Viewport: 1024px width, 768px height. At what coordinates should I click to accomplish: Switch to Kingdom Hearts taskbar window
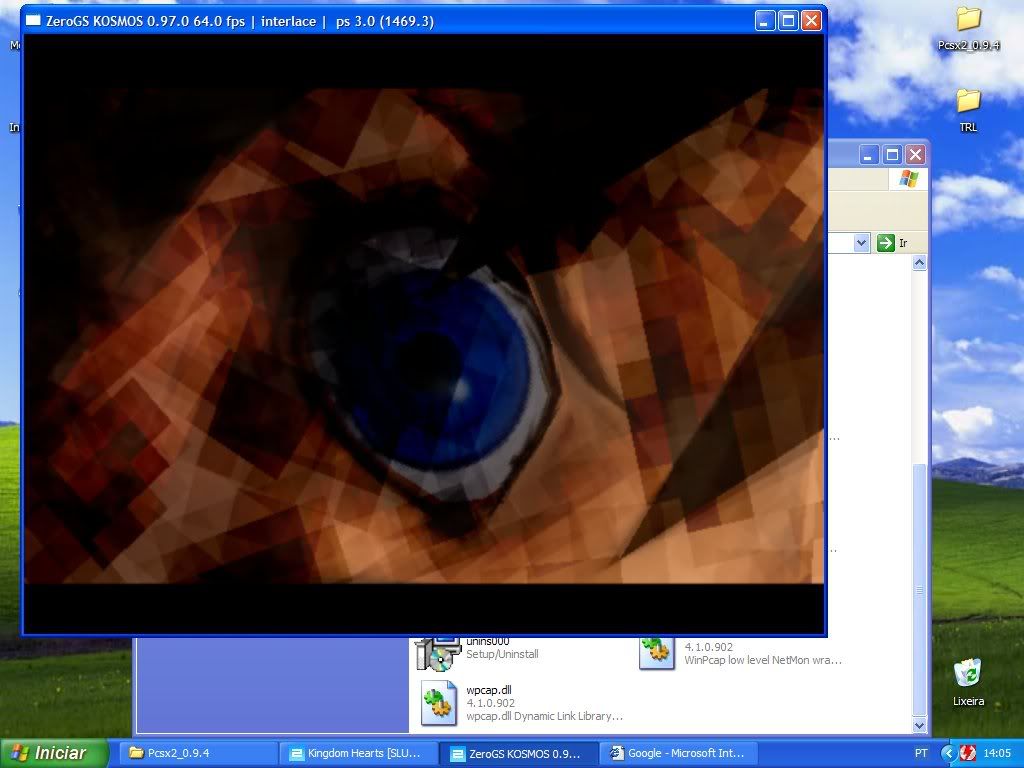click(x=357, y=753)
